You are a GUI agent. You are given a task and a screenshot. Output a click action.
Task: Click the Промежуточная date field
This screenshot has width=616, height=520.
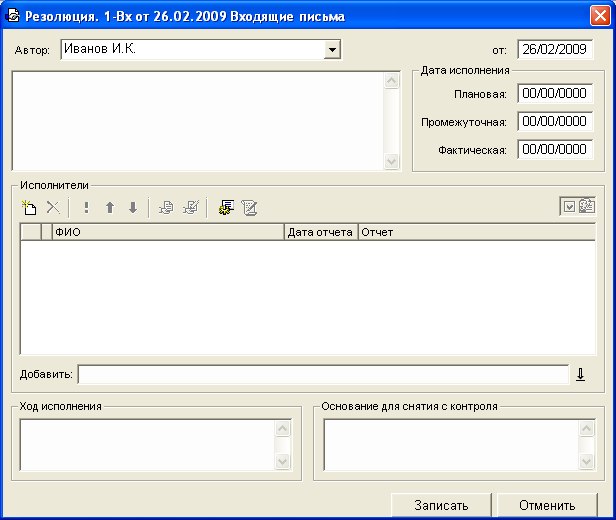(555, 121)
